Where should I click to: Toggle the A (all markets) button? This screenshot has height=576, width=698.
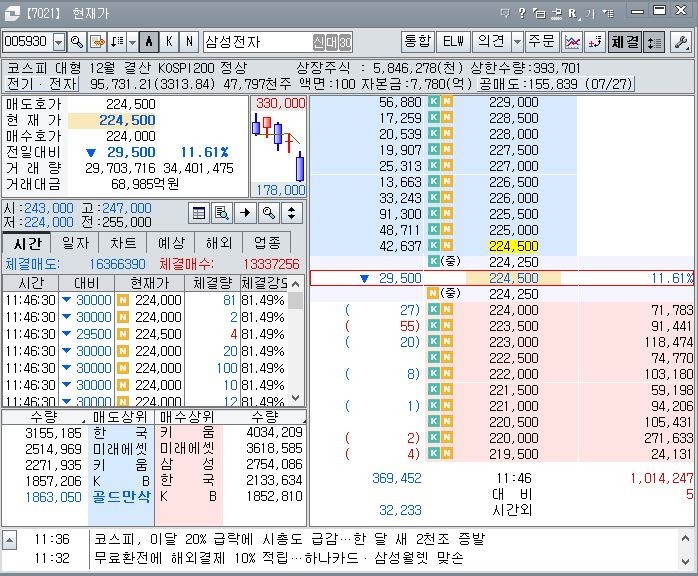coord(149,42)
